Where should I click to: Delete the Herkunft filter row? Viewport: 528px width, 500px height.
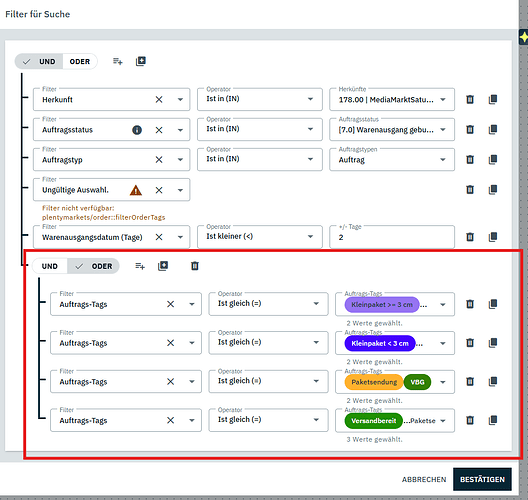(470, 99)
